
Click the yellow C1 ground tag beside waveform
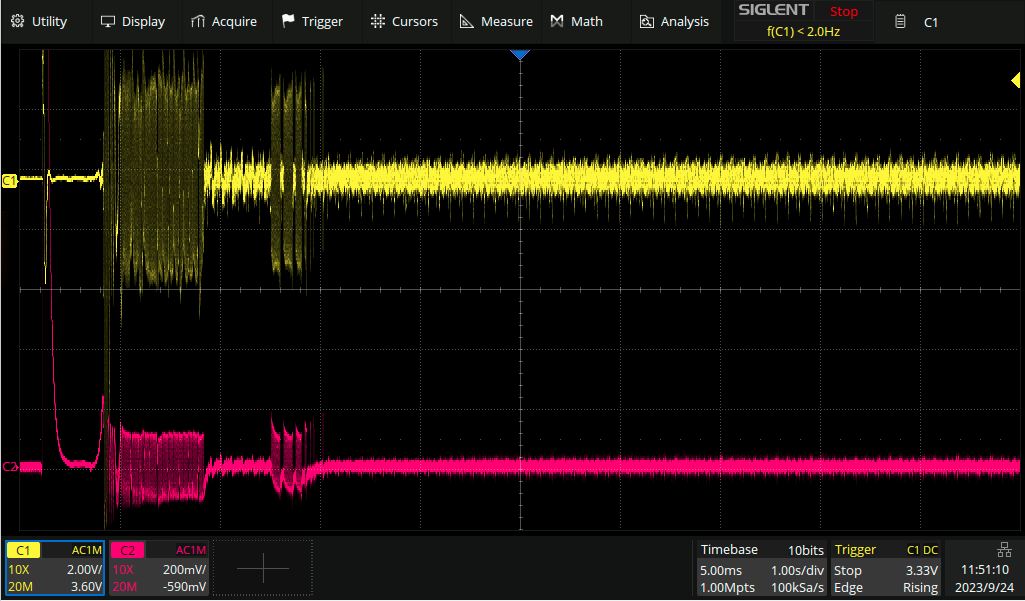coord(9,180)
